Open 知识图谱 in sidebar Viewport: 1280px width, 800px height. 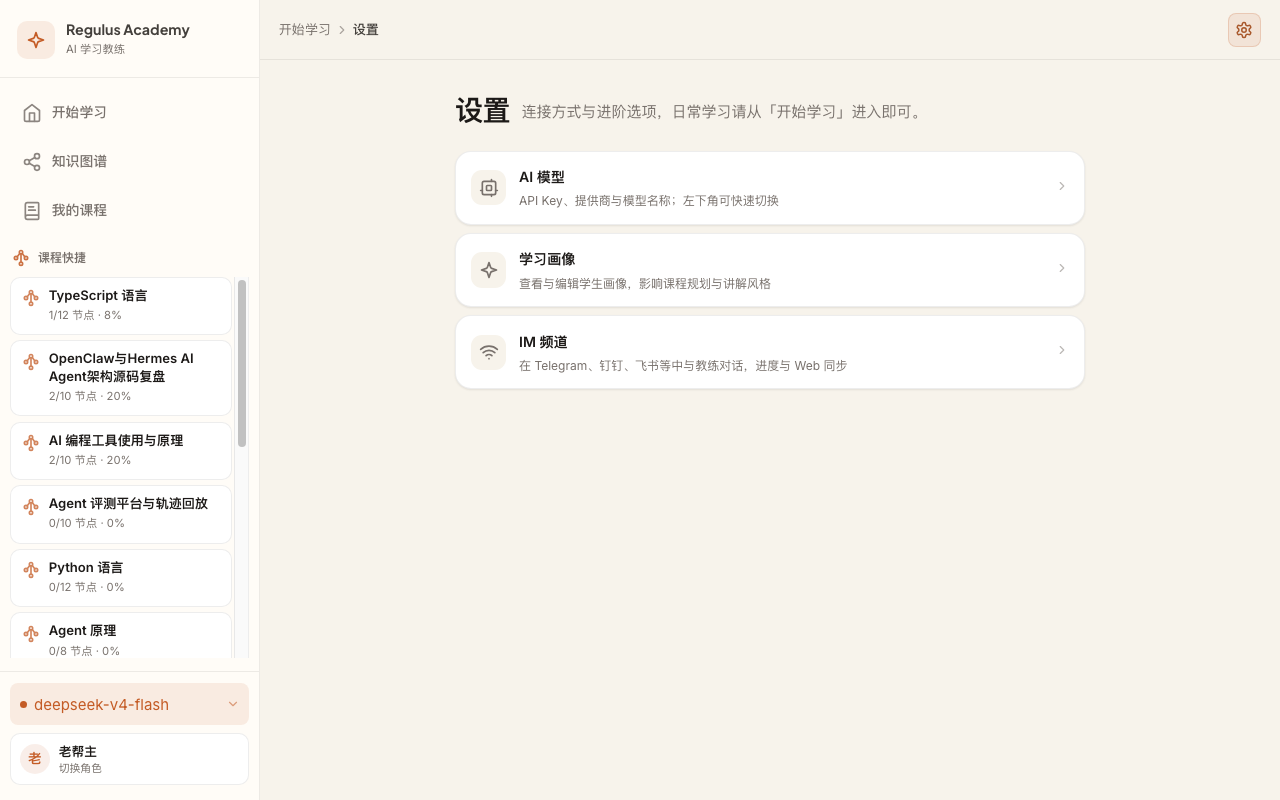[x=129, y=161]
